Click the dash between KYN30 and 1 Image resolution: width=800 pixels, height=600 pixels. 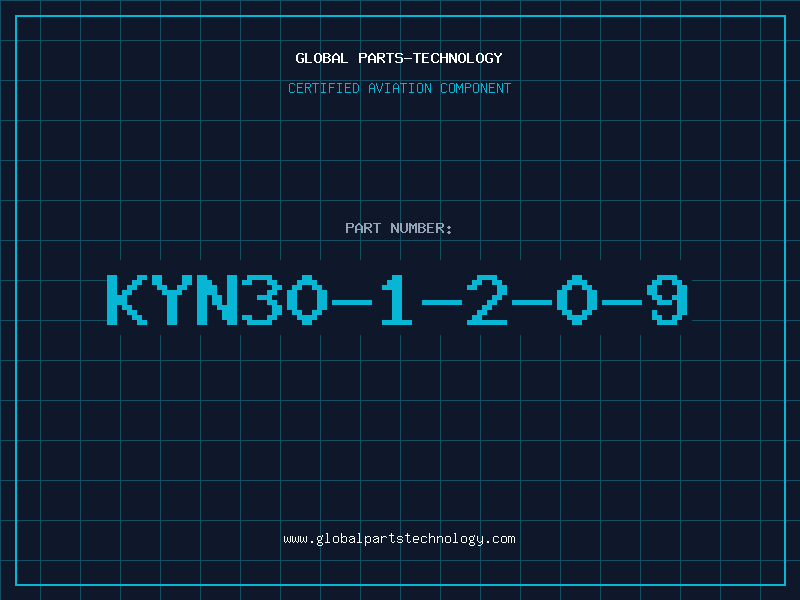click(352, 303)
